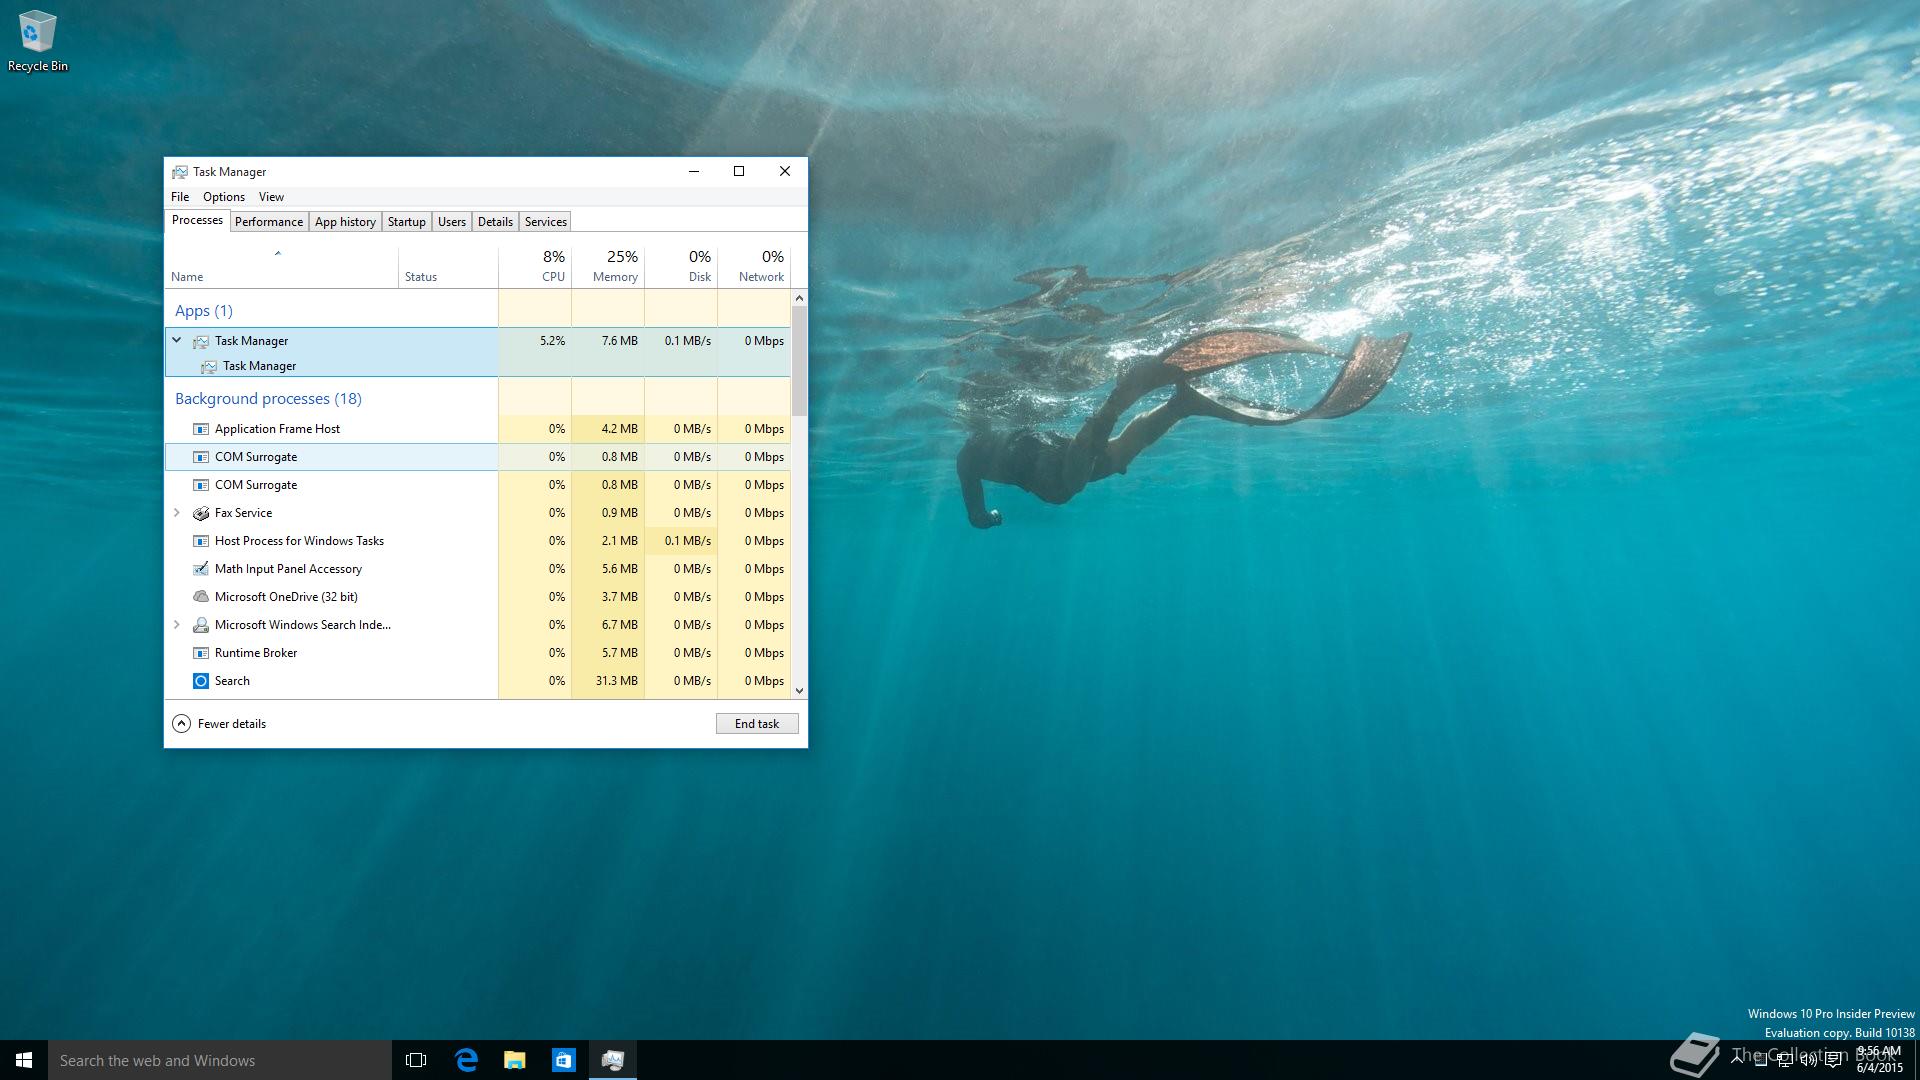1920x1080 pixels.
Task: Switch to the Performance tab
Action: click(269, 222)
